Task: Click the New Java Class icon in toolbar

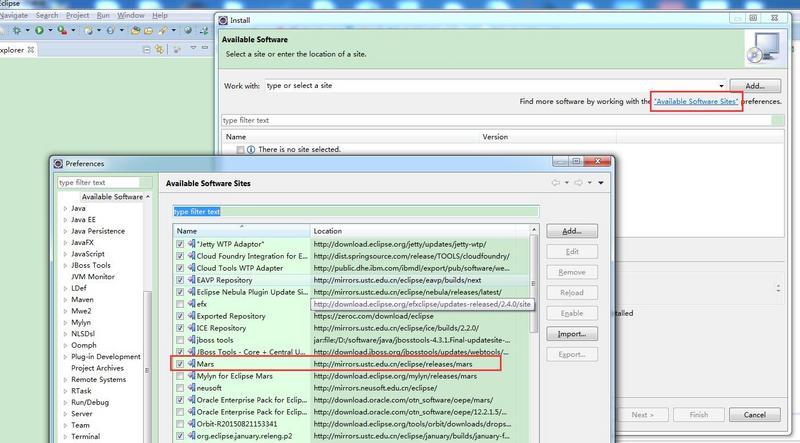Action: click(x=111, y=30)
